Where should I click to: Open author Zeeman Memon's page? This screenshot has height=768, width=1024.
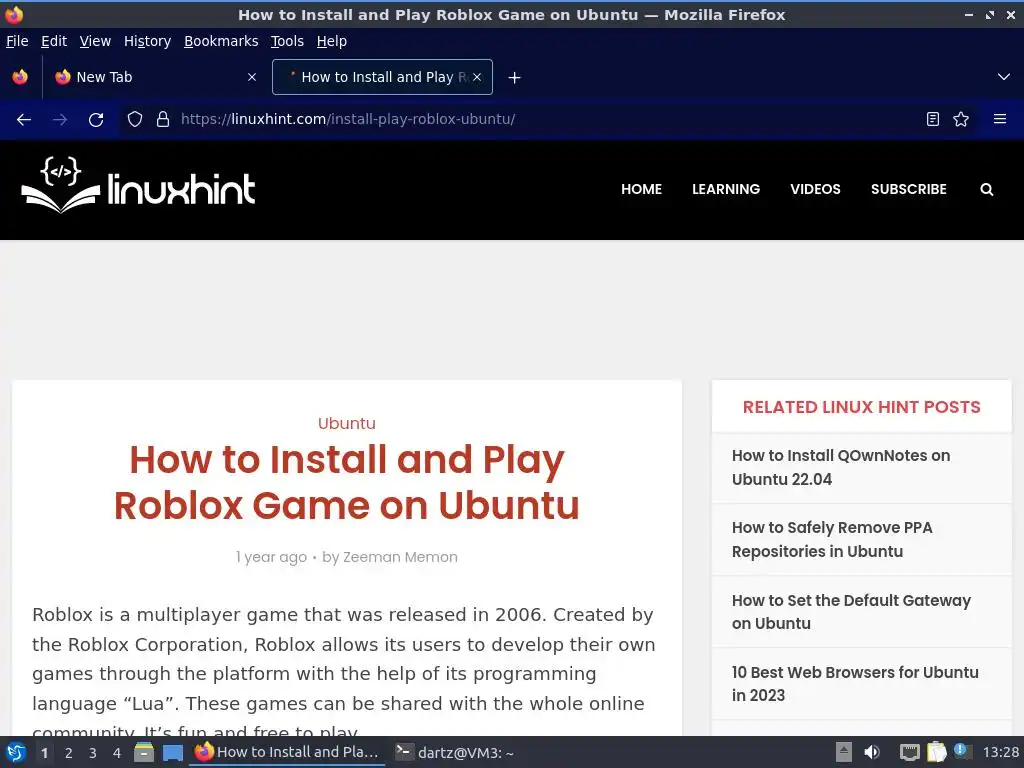pyautogui.click(x=400, y=557)
